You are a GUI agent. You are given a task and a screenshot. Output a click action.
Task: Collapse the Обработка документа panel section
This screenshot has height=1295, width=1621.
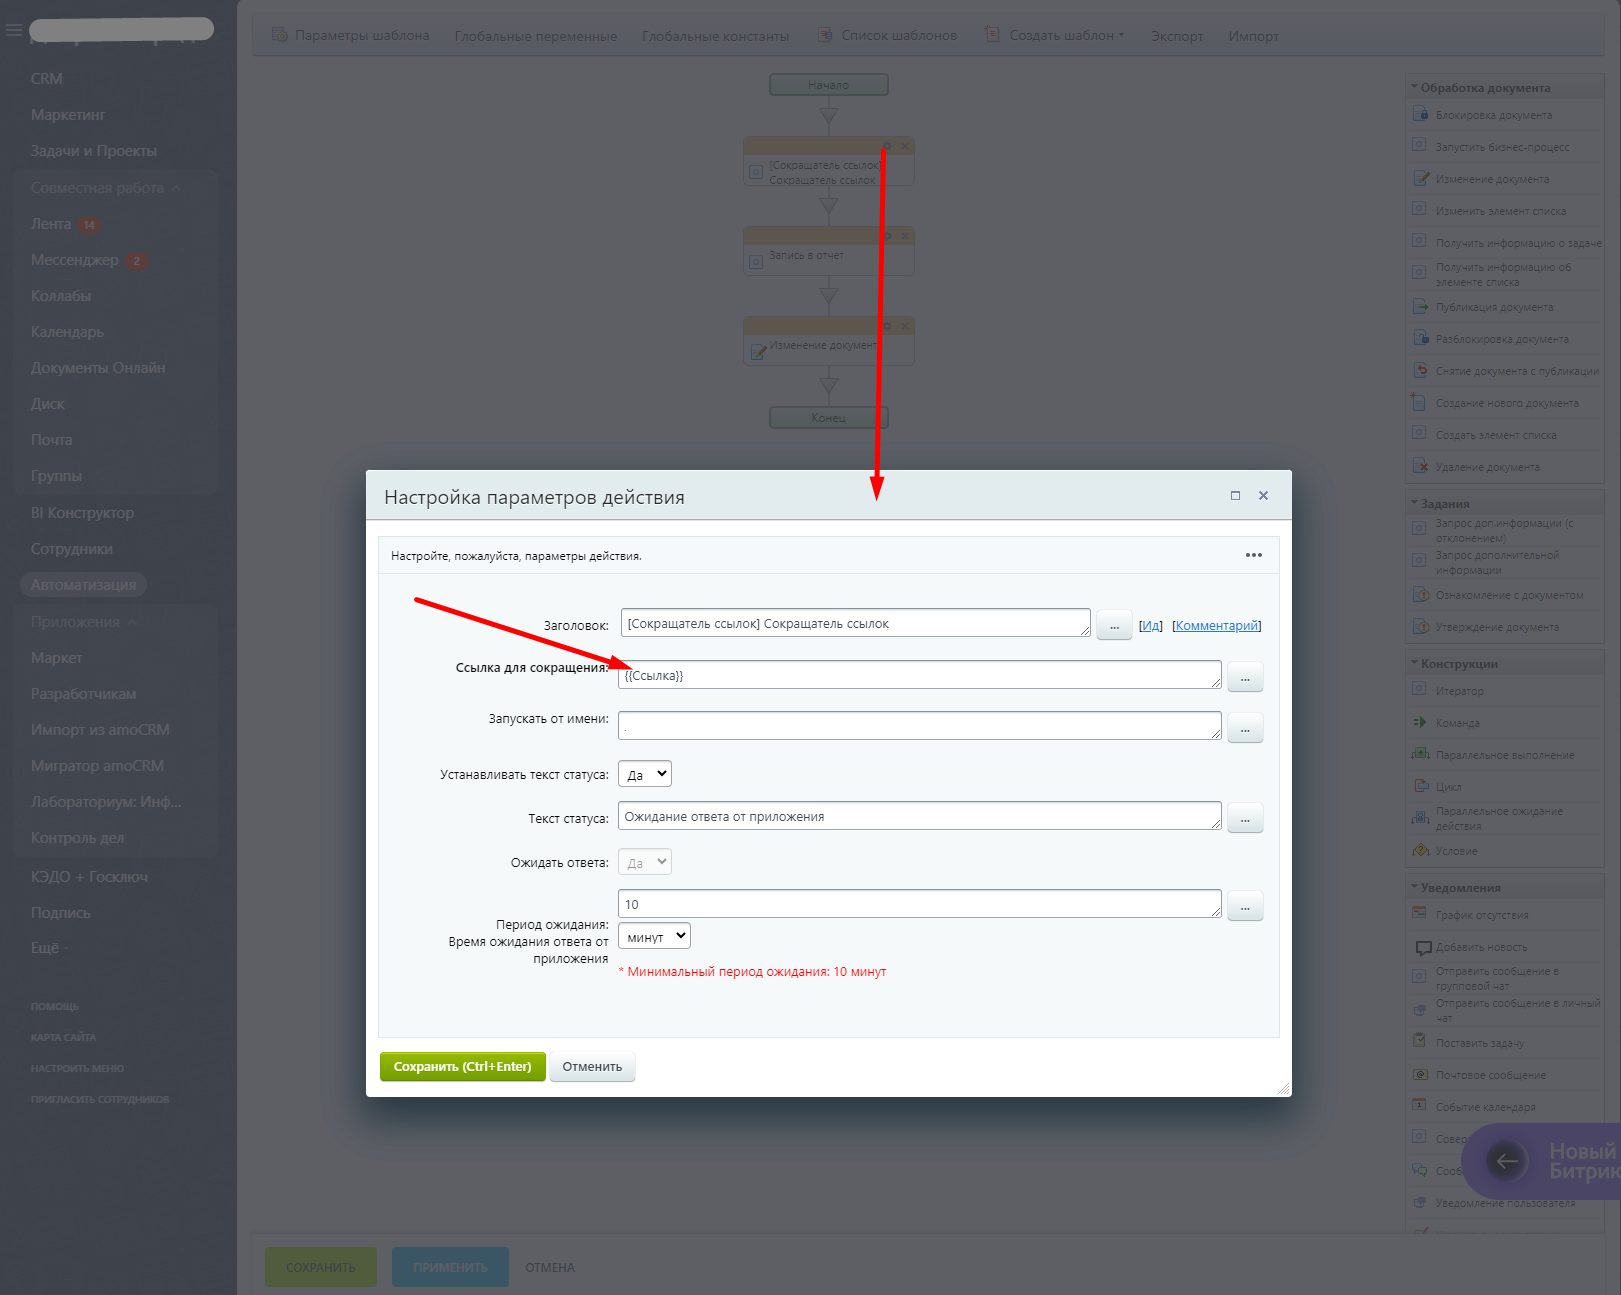1414,87
